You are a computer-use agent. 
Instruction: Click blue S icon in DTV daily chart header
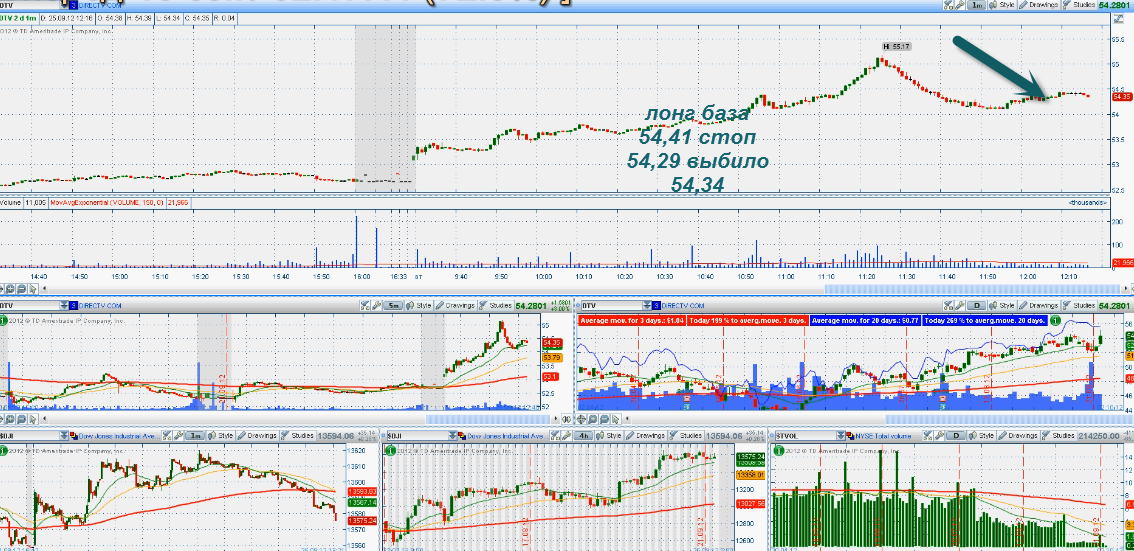tap(656, 306)
